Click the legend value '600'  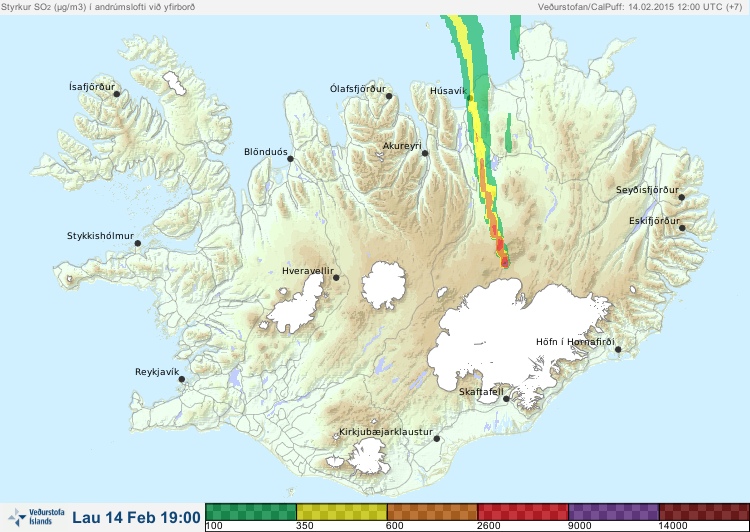coord(395,526)
